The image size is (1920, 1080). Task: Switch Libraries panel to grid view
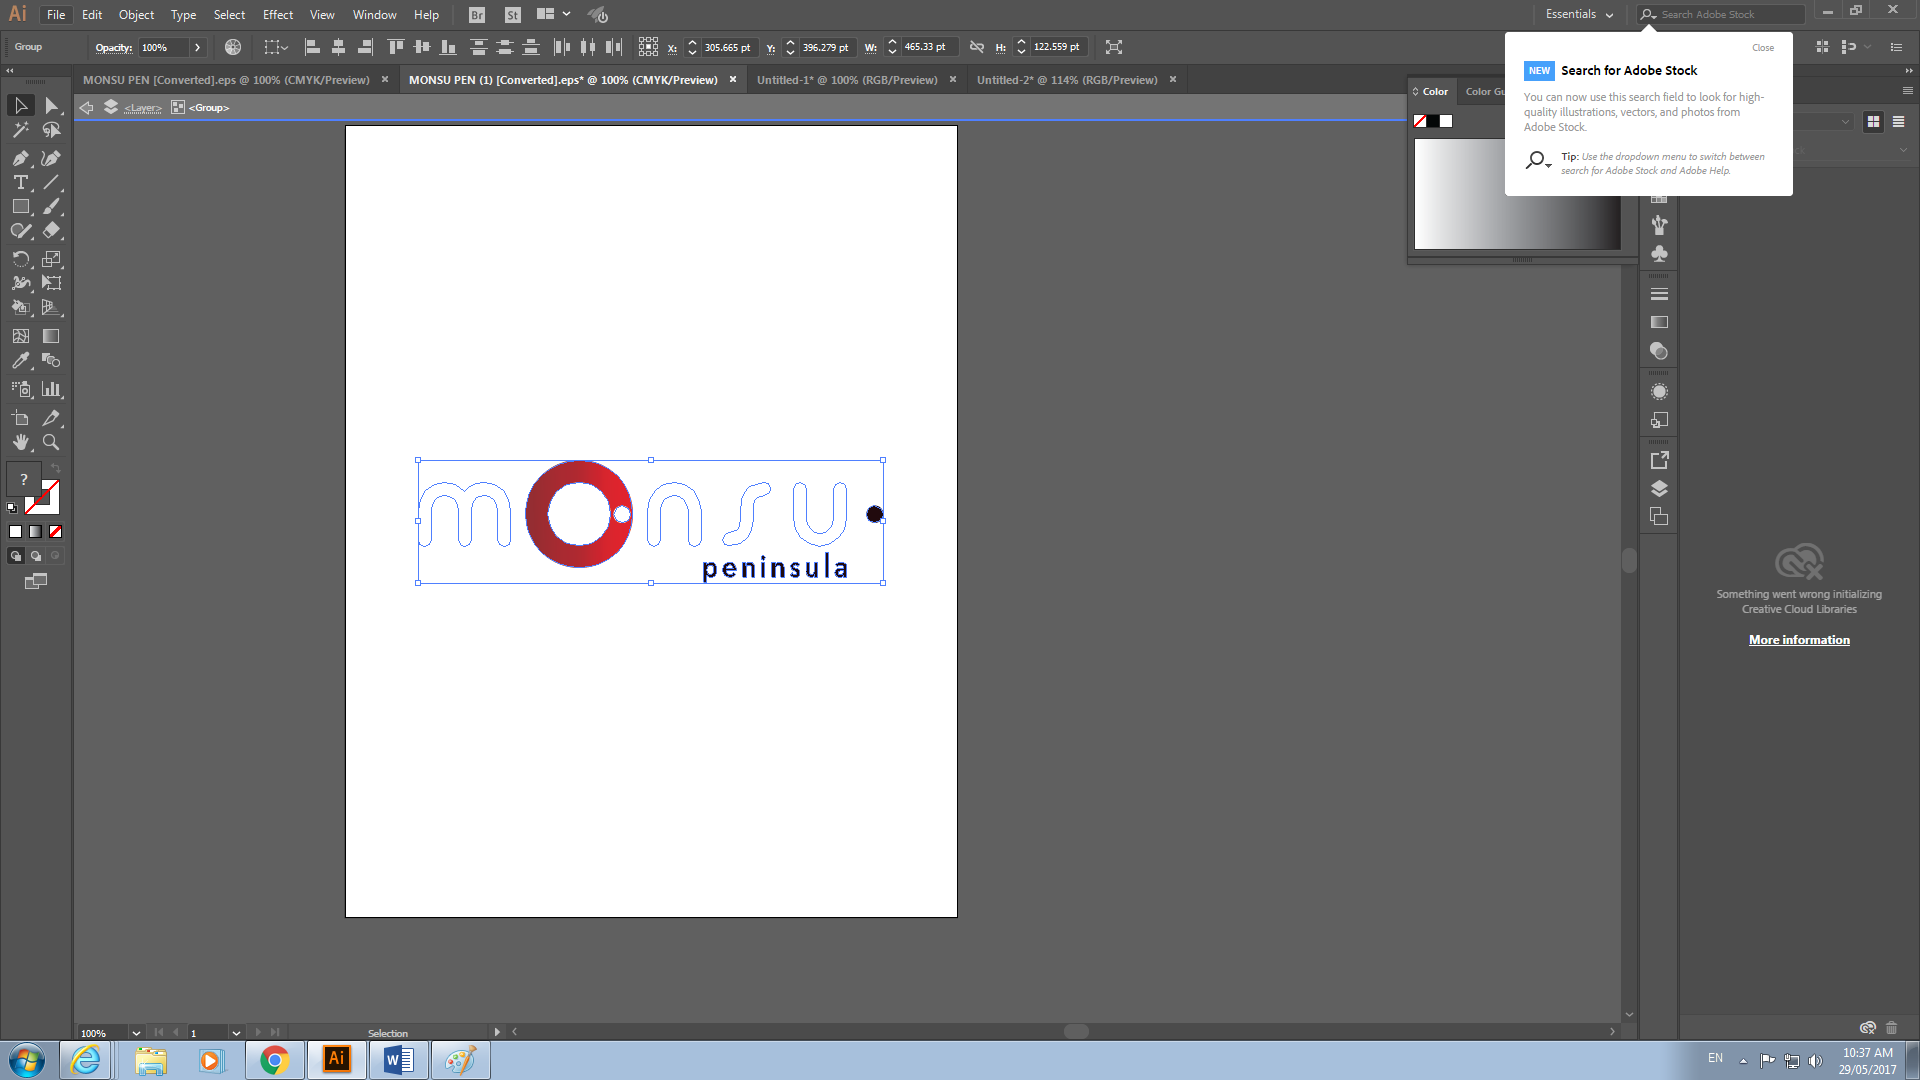1873,121
